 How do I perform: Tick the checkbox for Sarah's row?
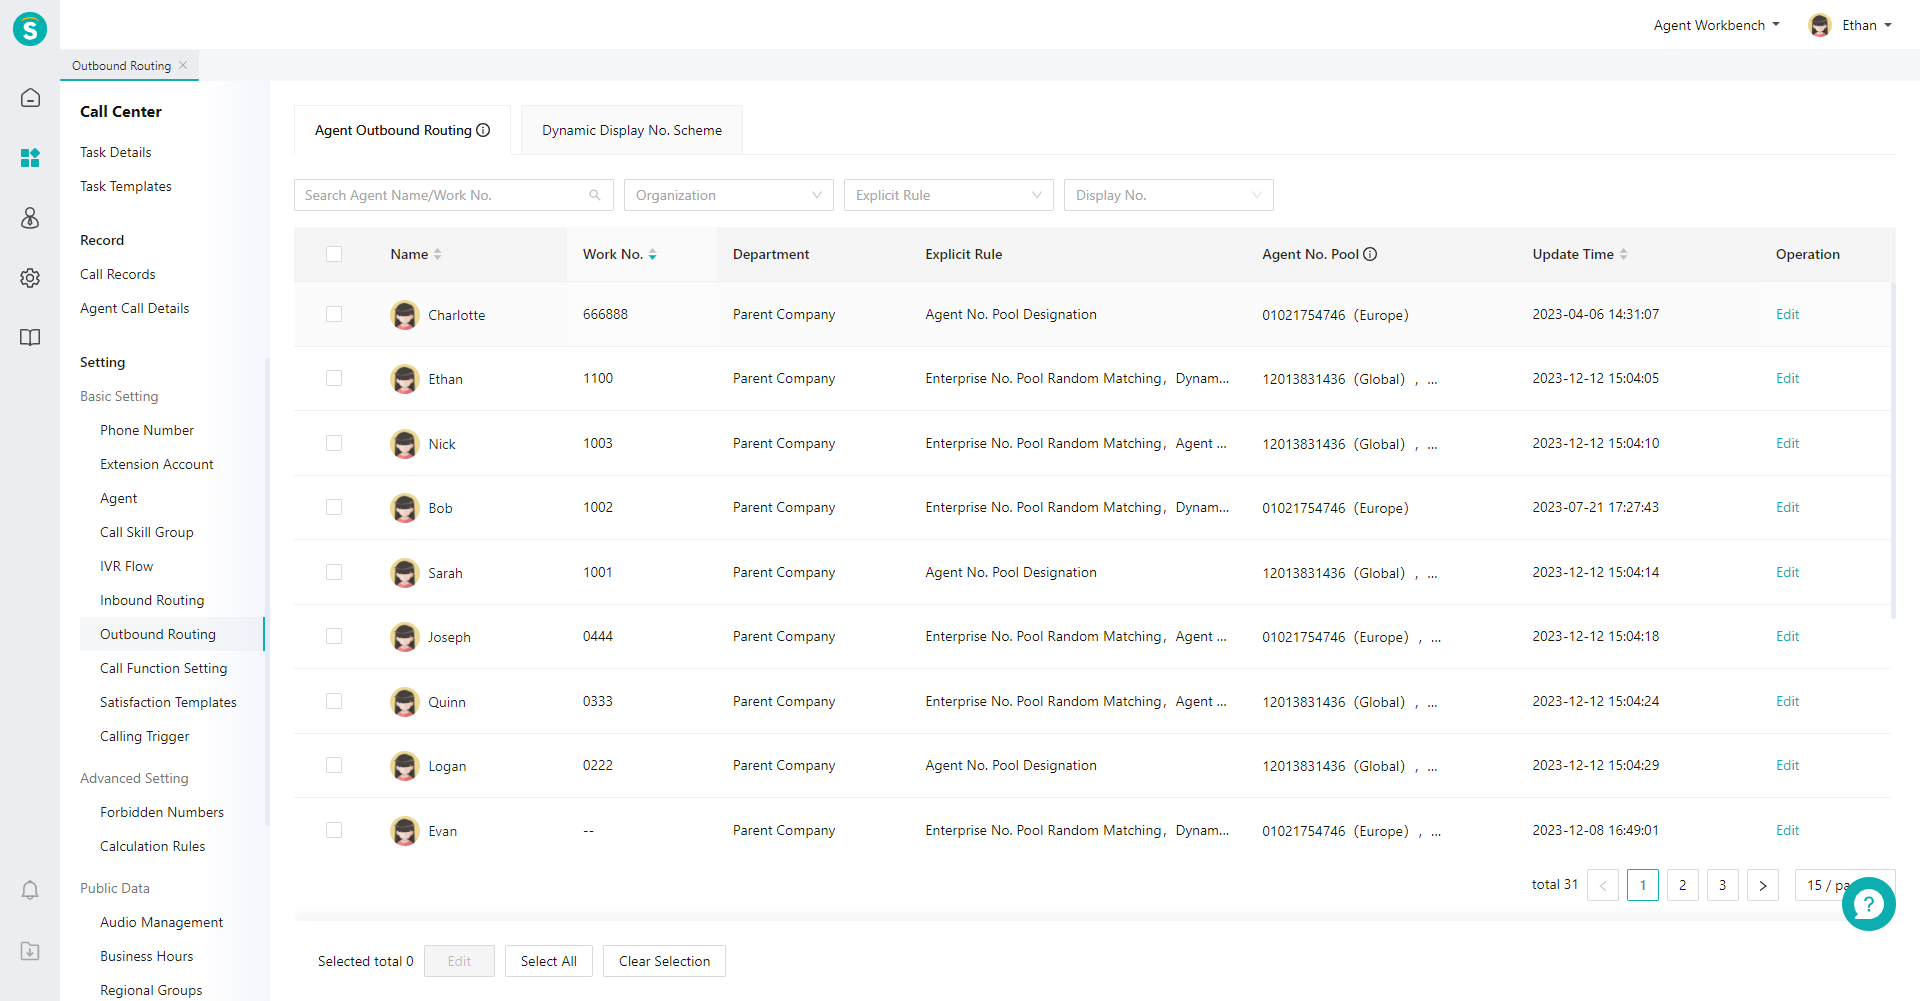[x=334, y=572]
